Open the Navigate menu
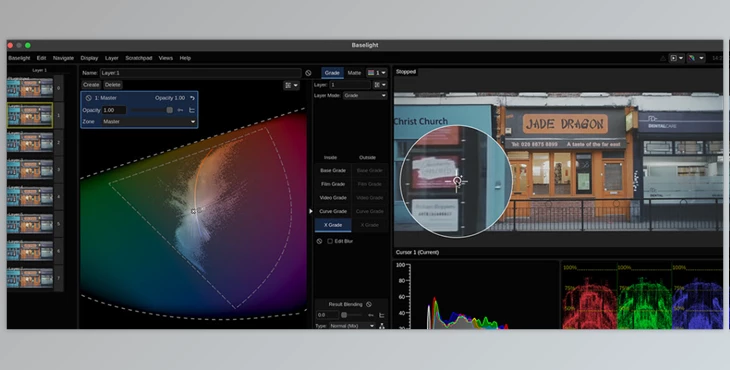 63,58
